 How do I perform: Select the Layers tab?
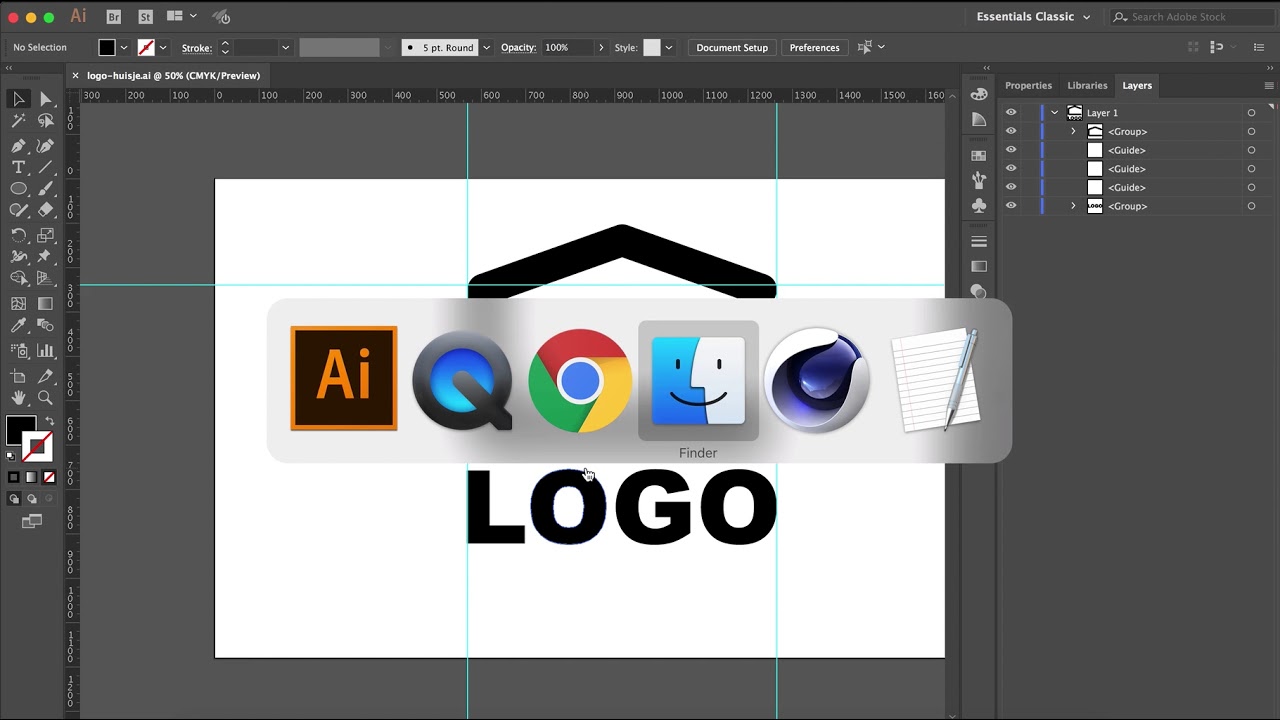pyautogui.click(x=1137, y=86)
